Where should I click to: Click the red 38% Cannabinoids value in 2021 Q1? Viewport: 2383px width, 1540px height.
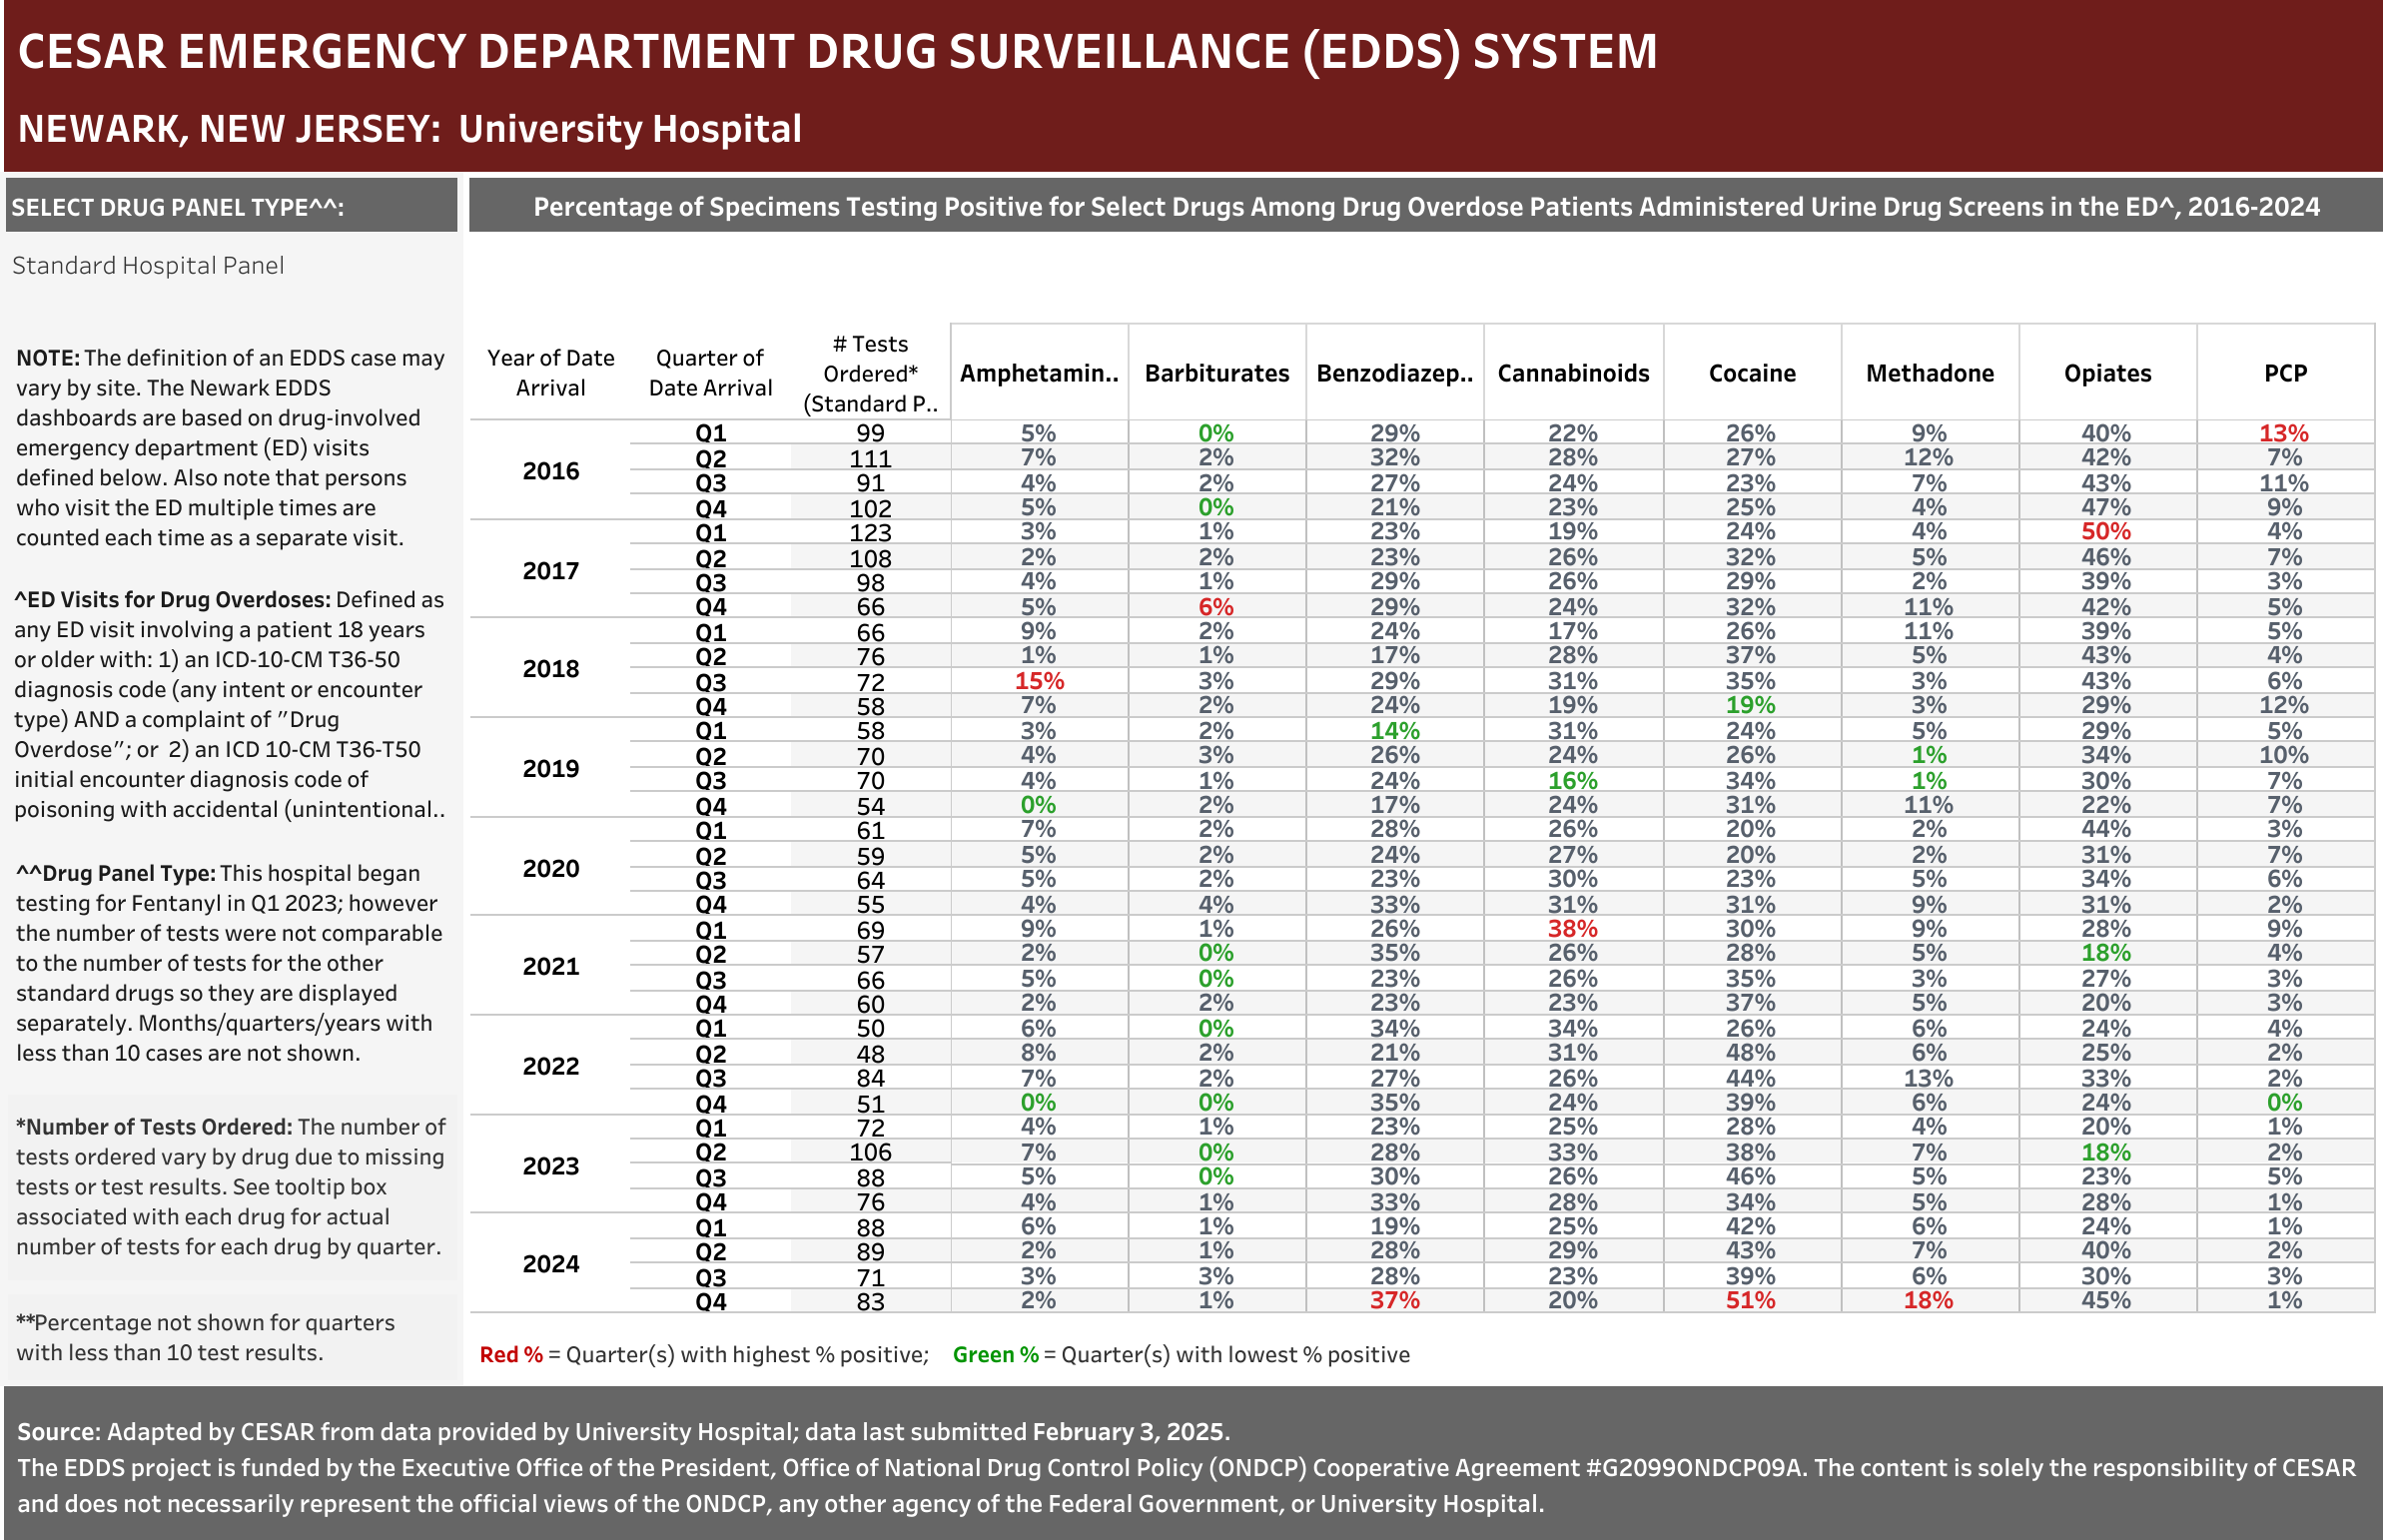click(x=1573, y=929)
